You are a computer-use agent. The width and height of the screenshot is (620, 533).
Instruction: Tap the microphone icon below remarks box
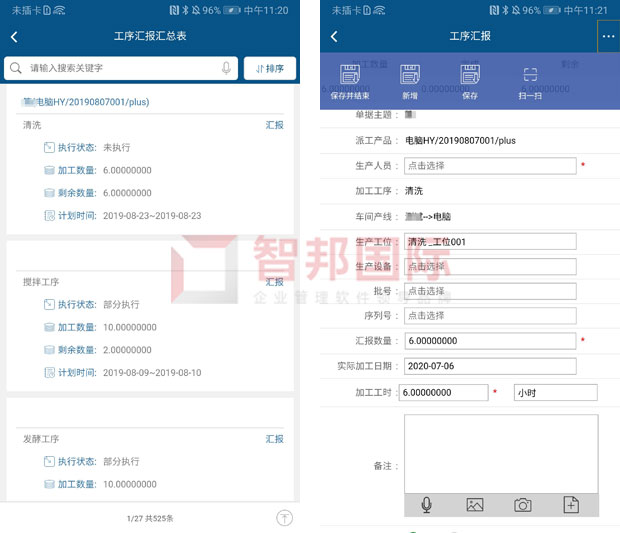pos(427,505)
